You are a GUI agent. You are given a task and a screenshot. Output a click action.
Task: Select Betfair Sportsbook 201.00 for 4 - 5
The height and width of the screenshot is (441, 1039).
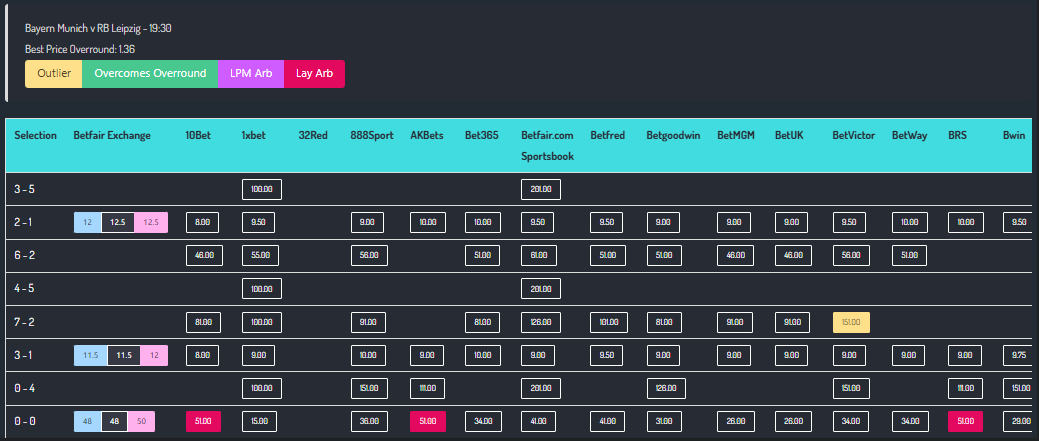541,289
